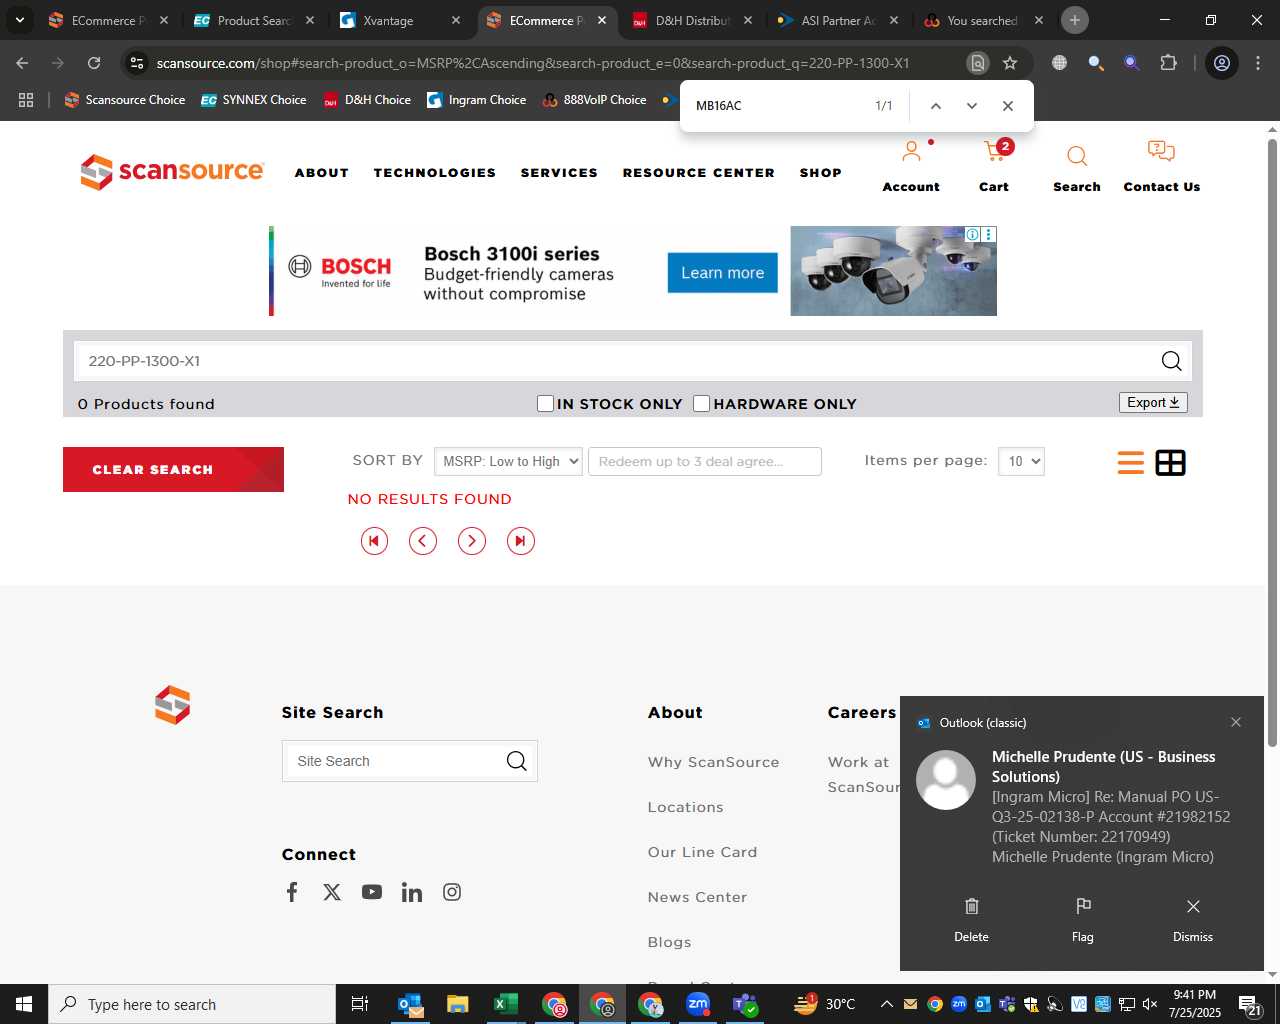Click the CLEAR SEARCH button
This screenshot has height=1024, width=1280.
coord(173,469)
